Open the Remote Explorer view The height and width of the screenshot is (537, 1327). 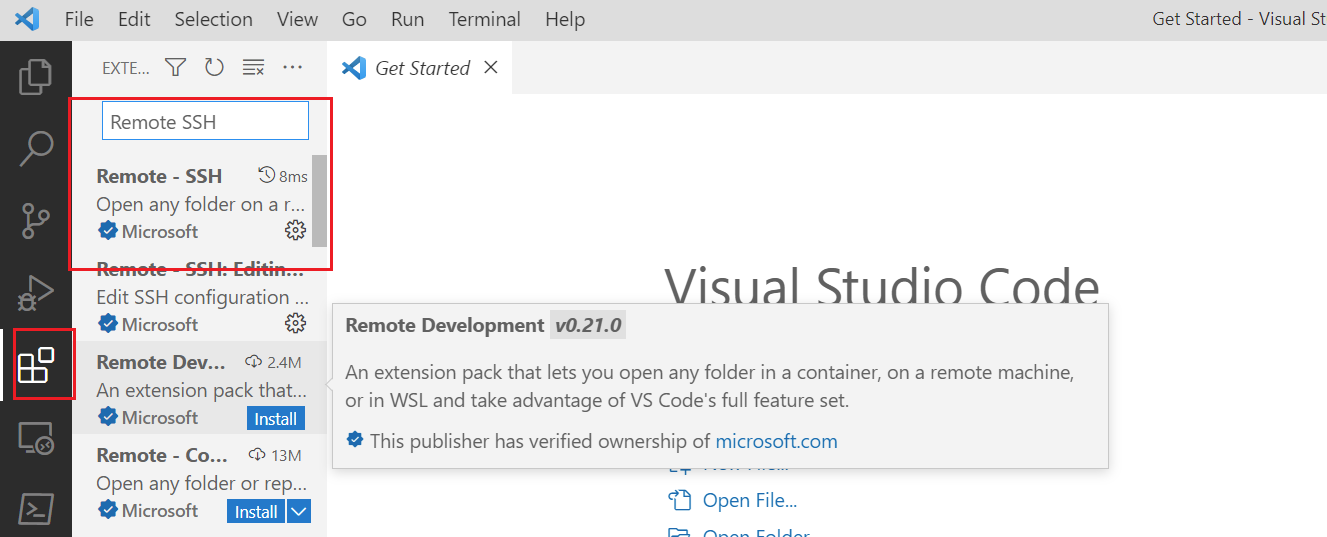pyautogui.click(x=36, y=438)
